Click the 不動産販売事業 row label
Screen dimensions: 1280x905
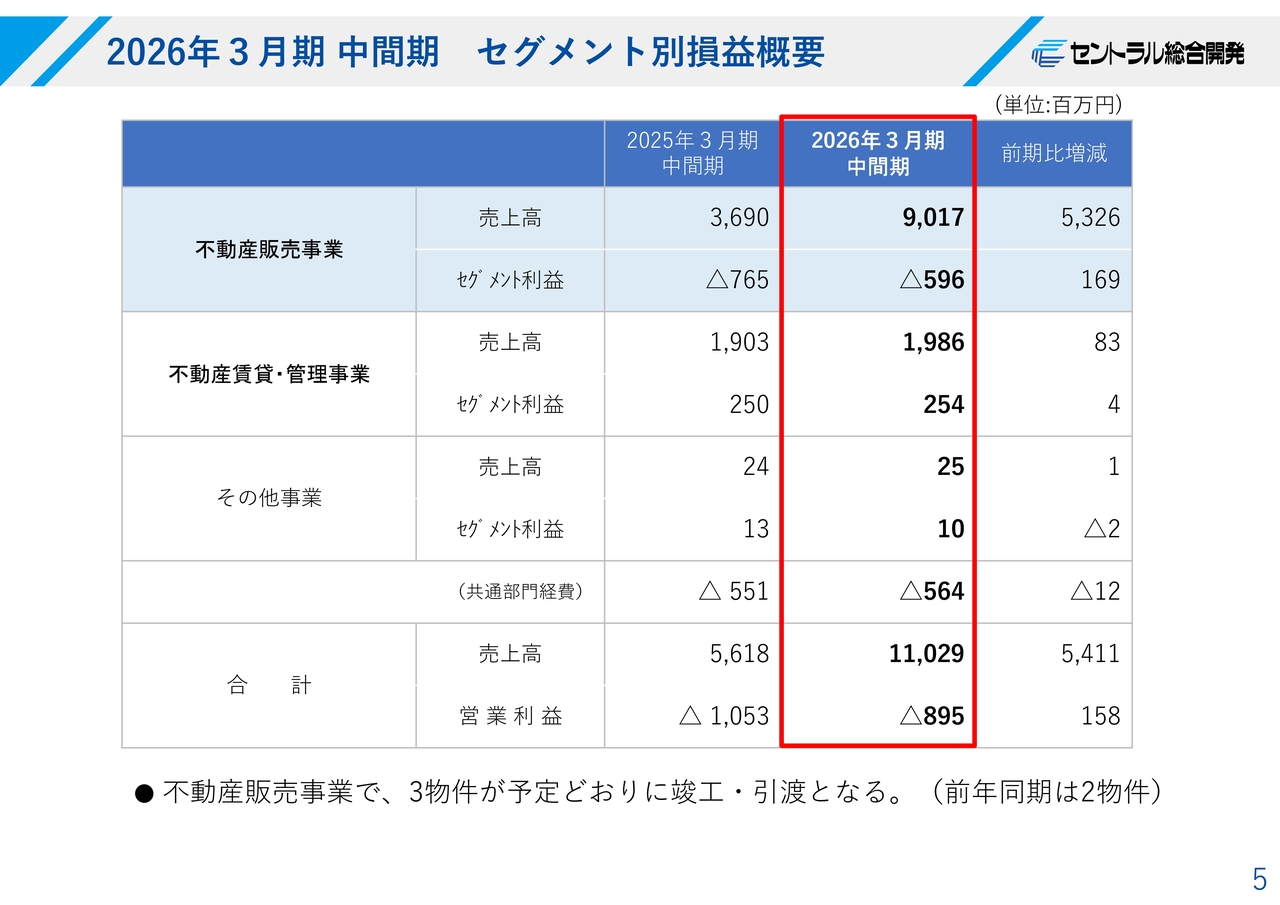[x=269, y=250]
